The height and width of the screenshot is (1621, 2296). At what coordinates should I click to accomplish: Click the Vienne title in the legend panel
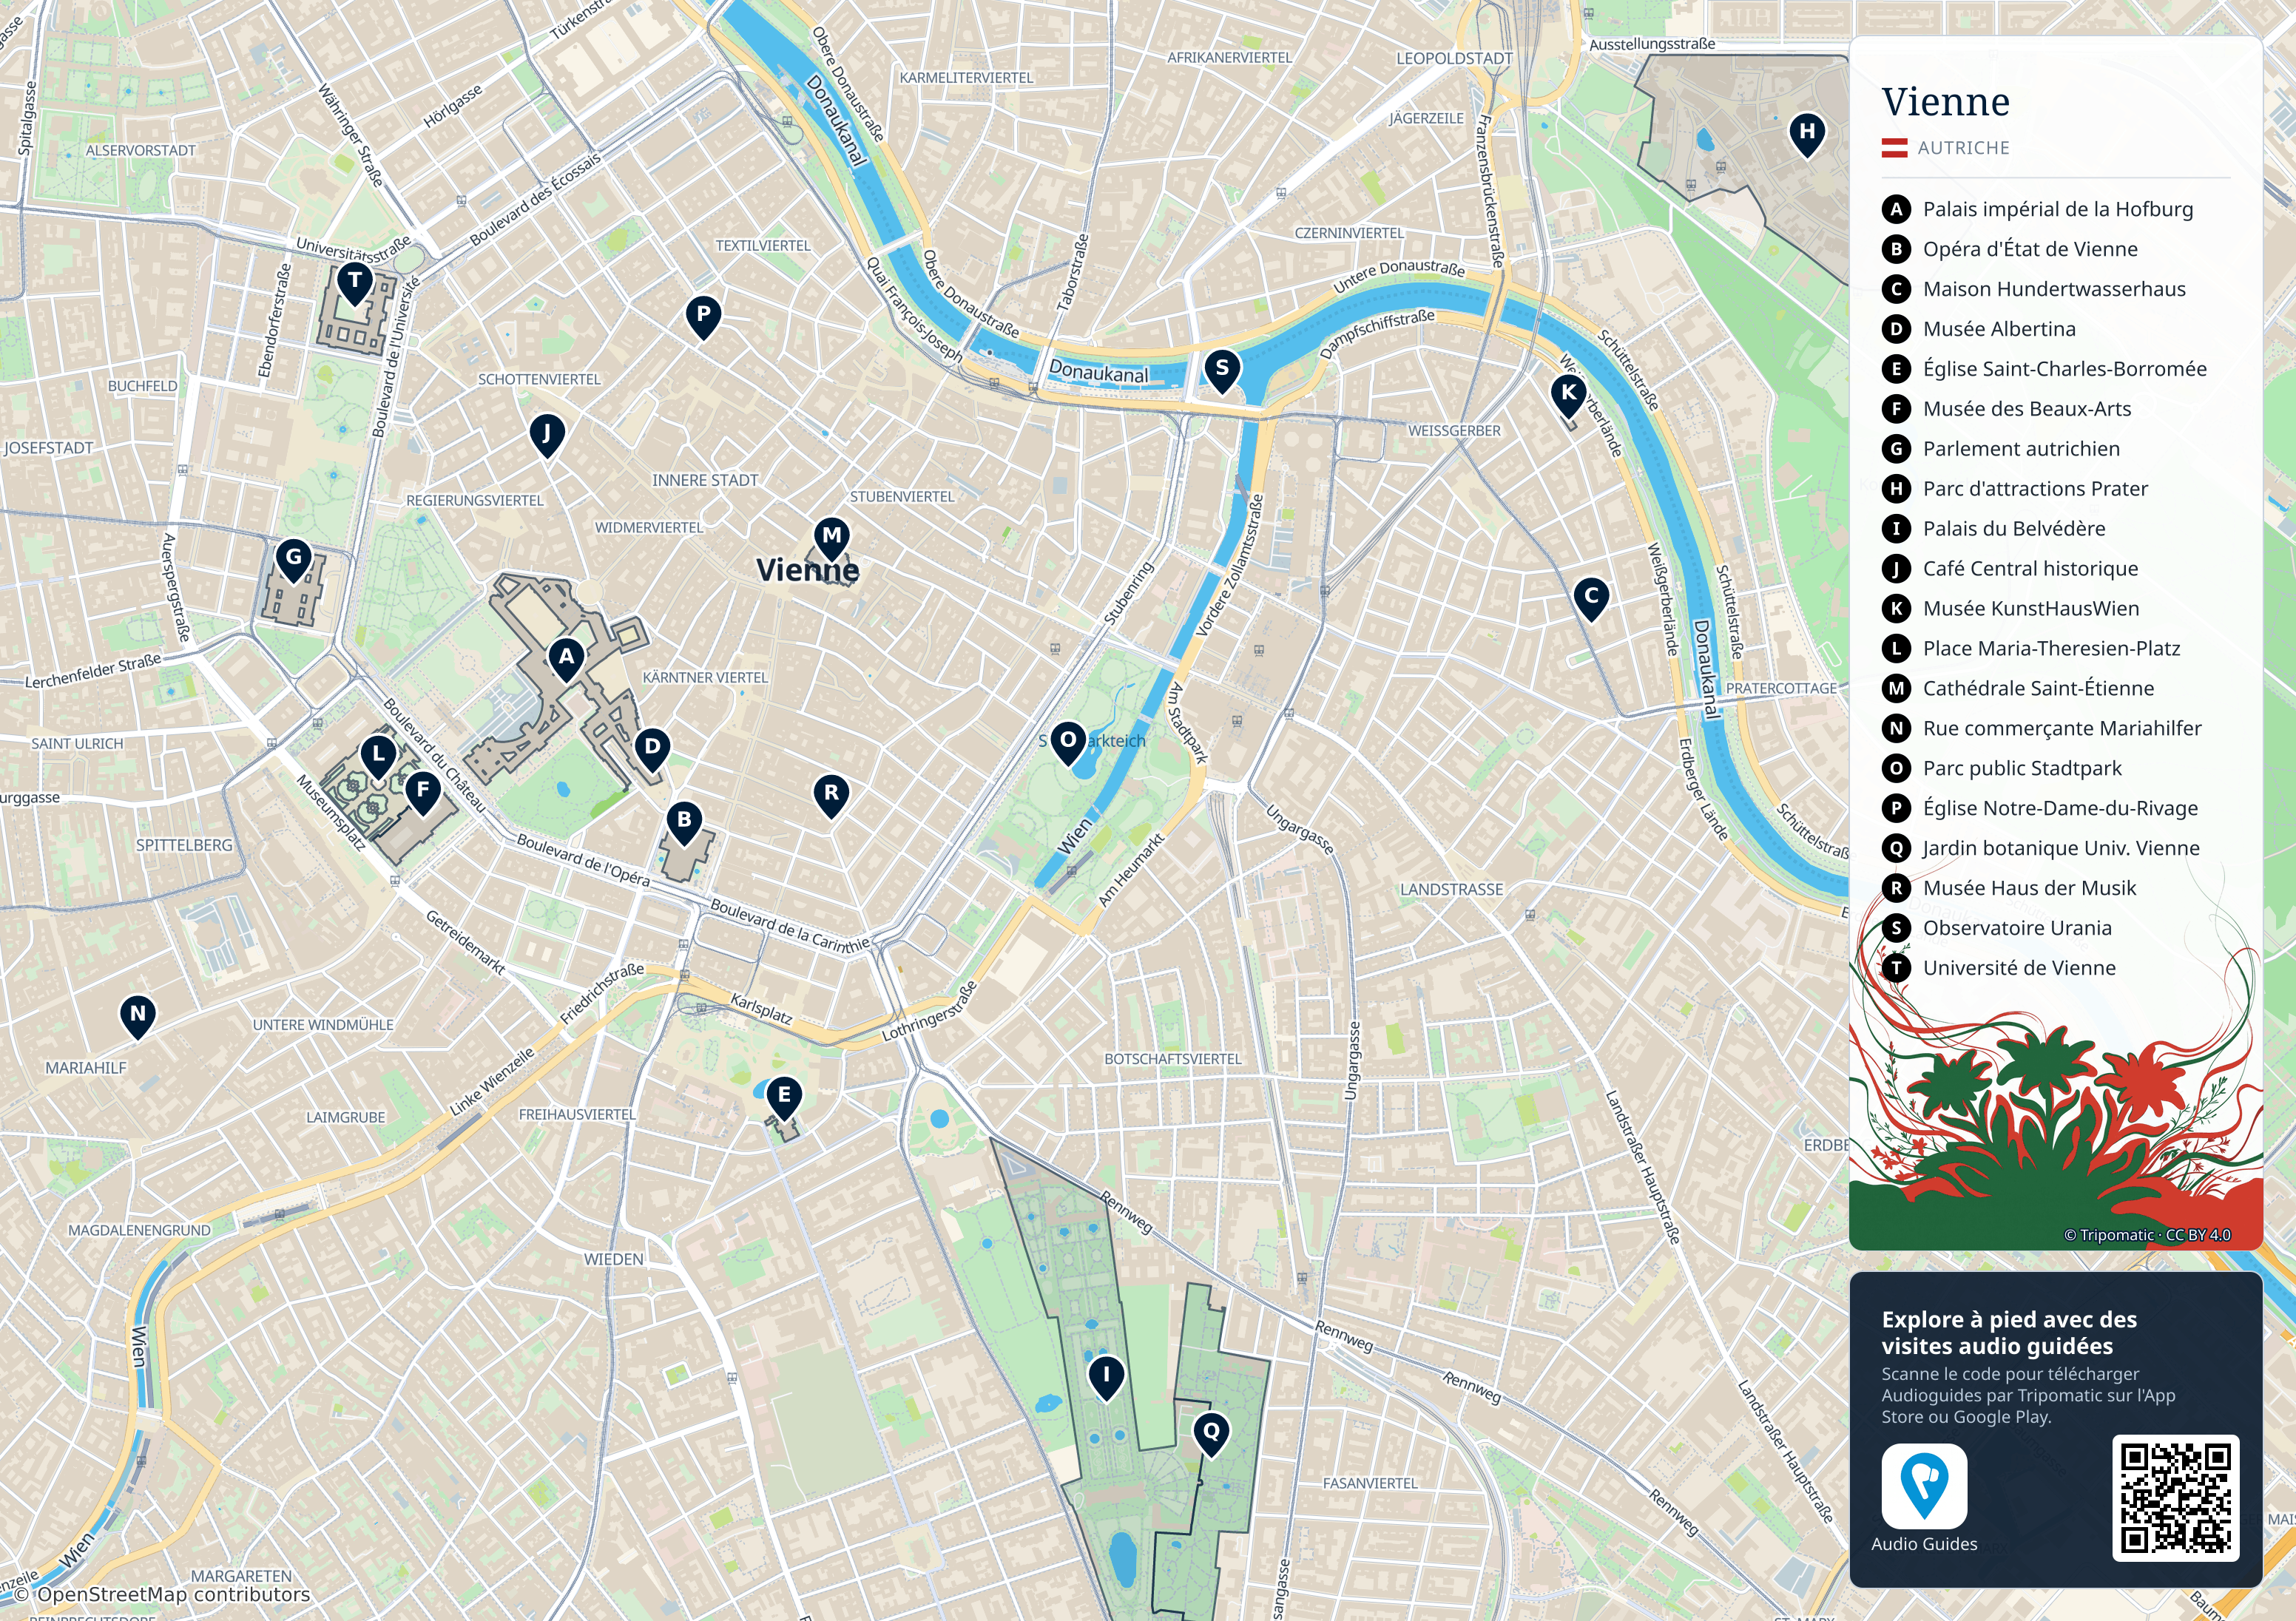[1945, 102]
